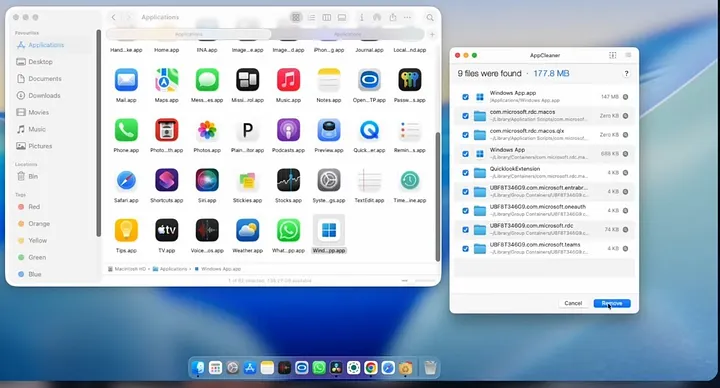720x388 pixels.
Task: Open AppCleaner help question mark
Action: (x=626, y=73)
